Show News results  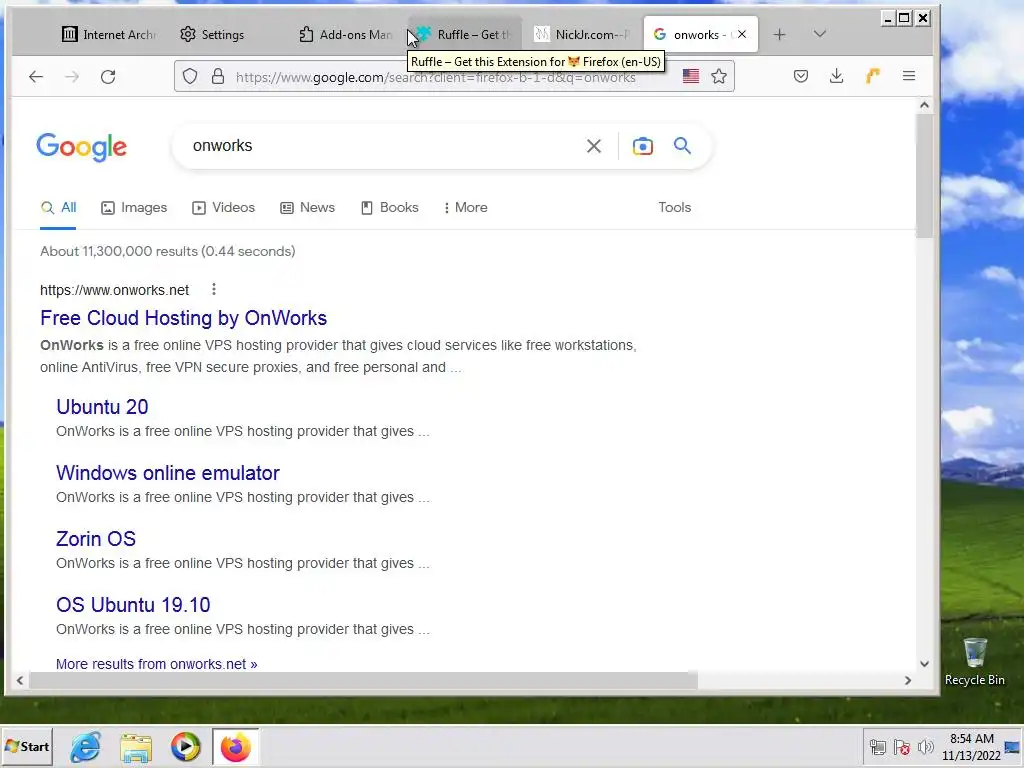coord(308,208)
